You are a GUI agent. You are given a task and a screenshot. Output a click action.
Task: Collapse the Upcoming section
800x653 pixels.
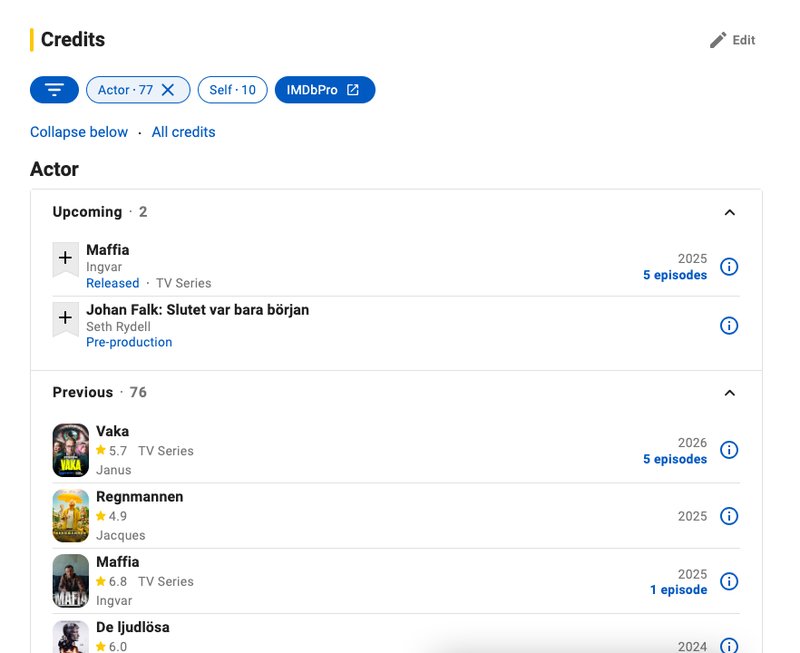[x=730, y=212]
